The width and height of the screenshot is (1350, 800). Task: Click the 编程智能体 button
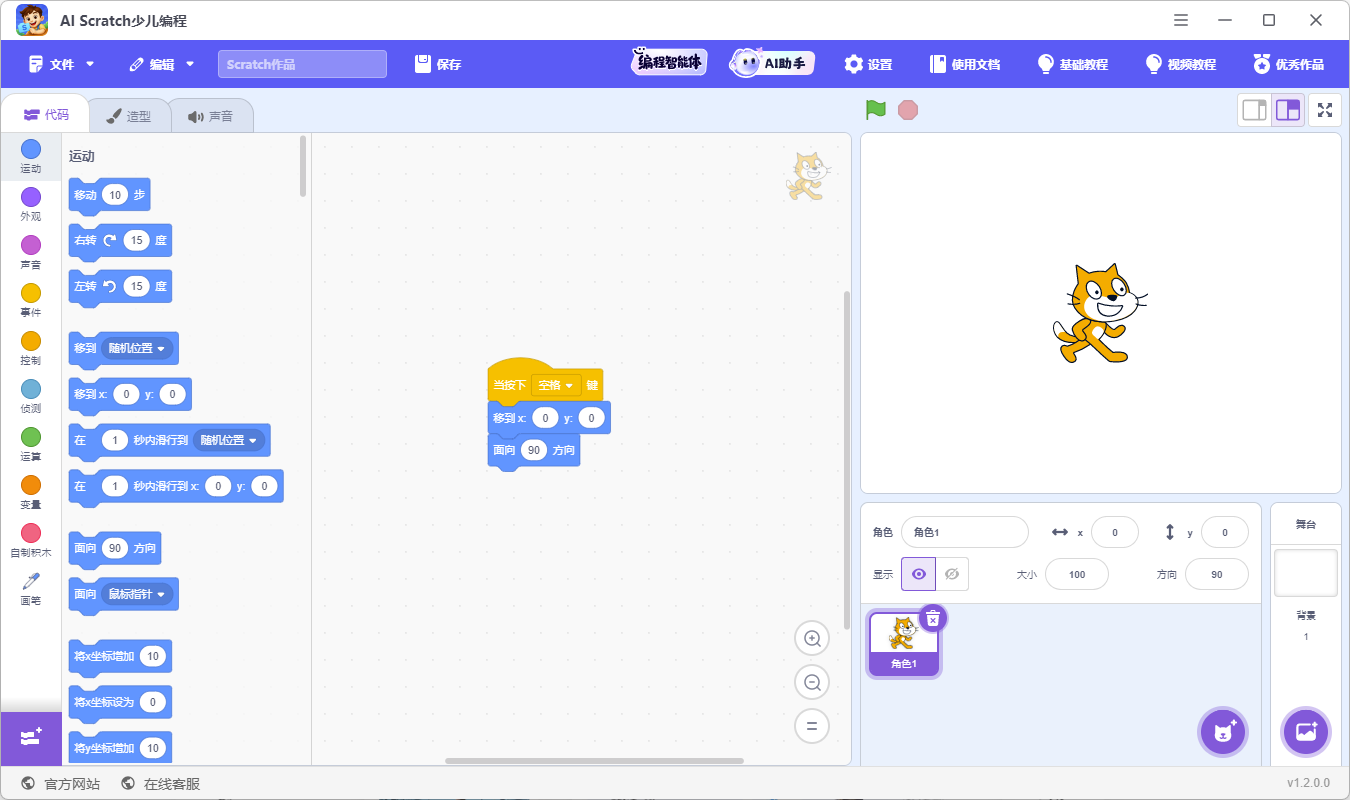669,63
